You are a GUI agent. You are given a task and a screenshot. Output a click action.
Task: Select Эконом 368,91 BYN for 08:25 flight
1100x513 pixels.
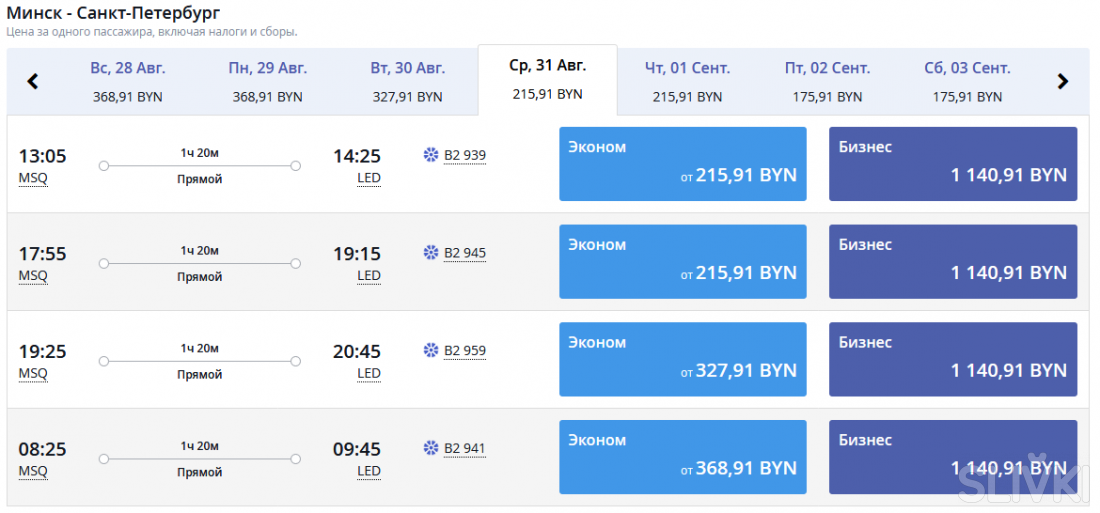click(x=683, y=456)
